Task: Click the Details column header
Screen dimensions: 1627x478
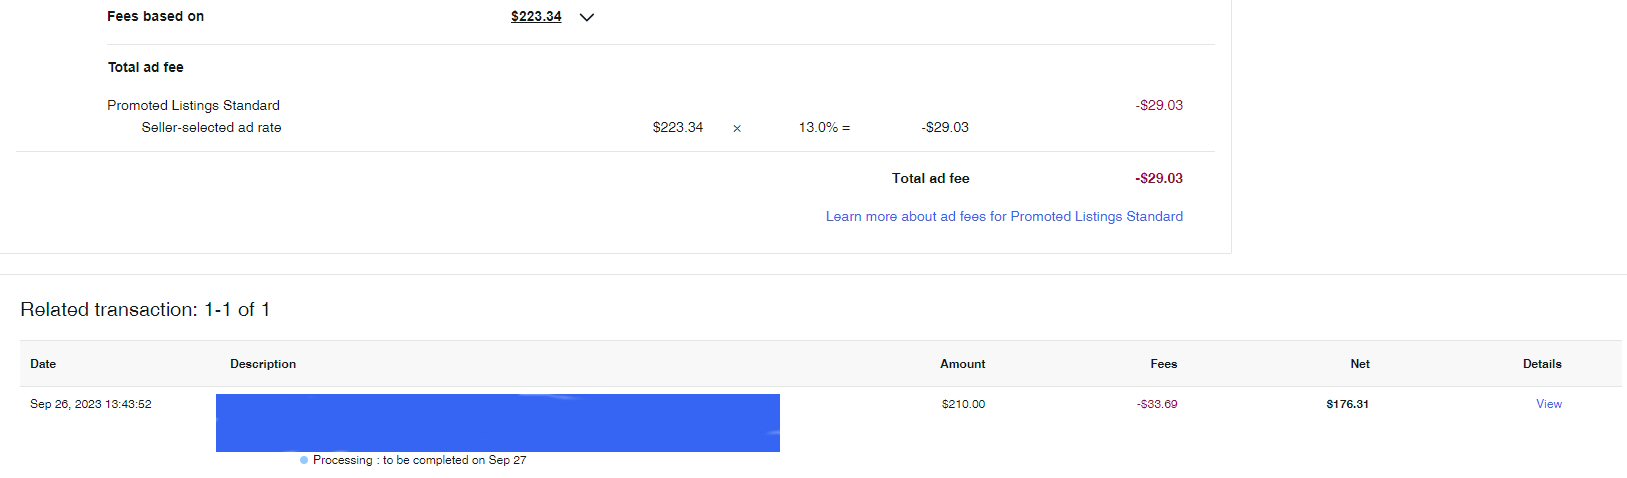Action: tap(1542, 364)
